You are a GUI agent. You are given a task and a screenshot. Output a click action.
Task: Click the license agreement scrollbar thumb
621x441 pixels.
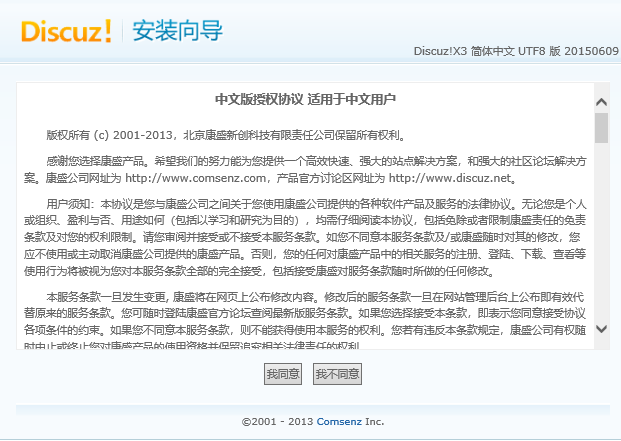pyautogui.click(x=602, y=128)
